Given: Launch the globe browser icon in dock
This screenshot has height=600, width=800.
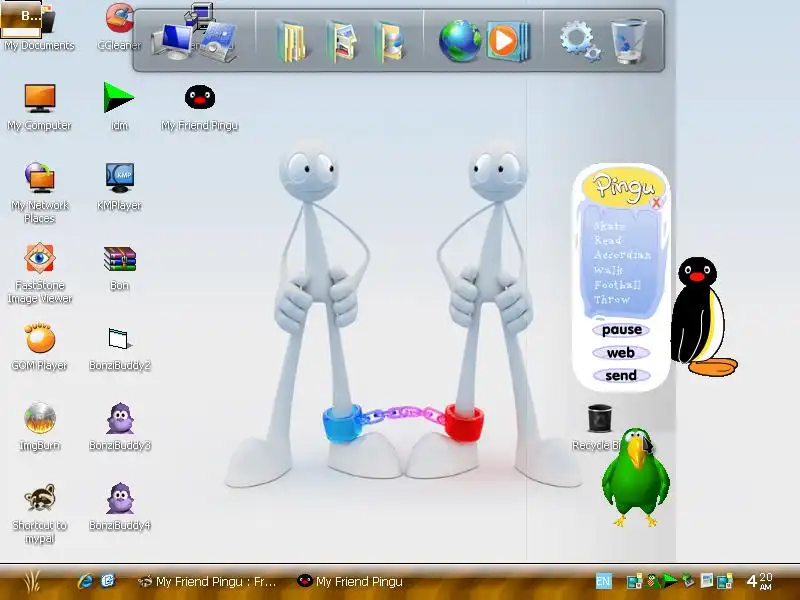Looking at the screenshot, I should [x=459, y=41].
